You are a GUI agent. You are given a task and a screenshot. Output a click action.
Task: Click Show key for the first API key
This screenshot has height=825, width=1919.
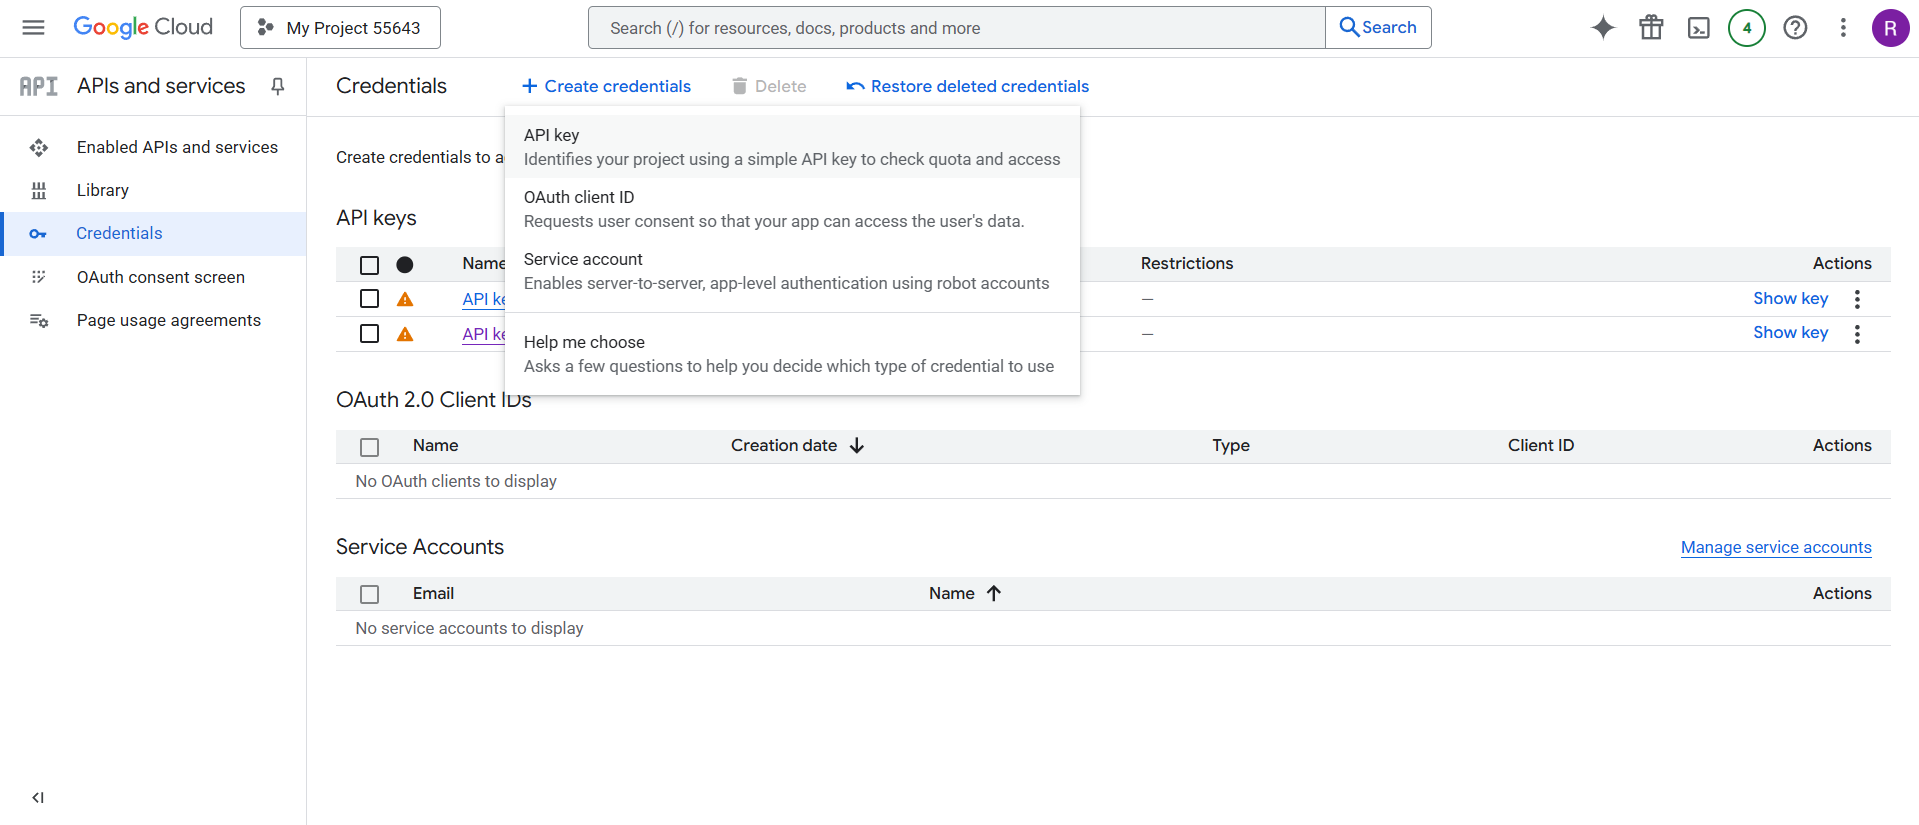[x=1790, y=298]
